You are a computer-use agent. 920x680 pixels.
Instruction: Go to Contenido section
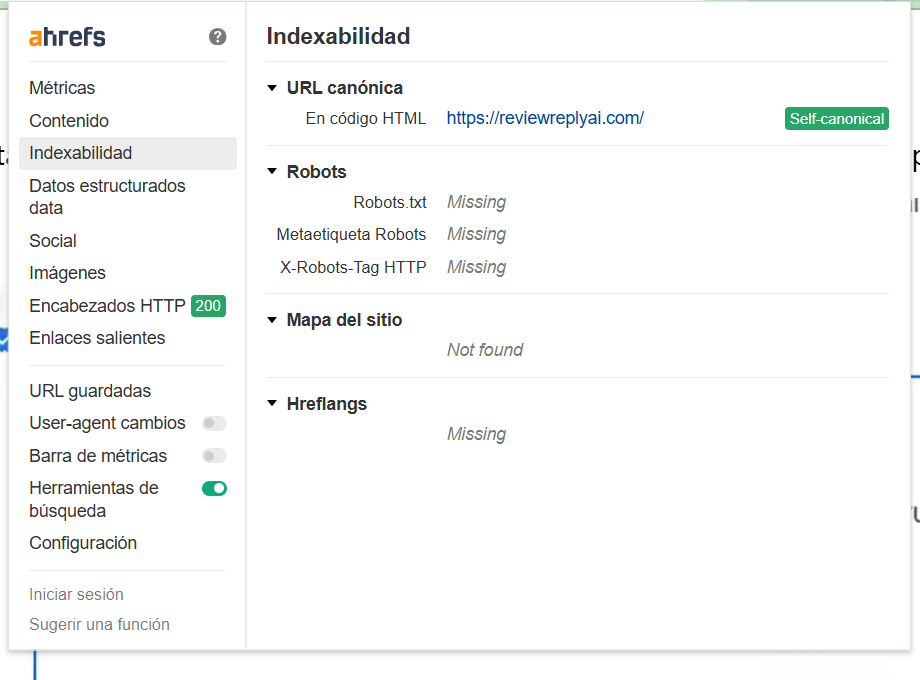(69, 121)
